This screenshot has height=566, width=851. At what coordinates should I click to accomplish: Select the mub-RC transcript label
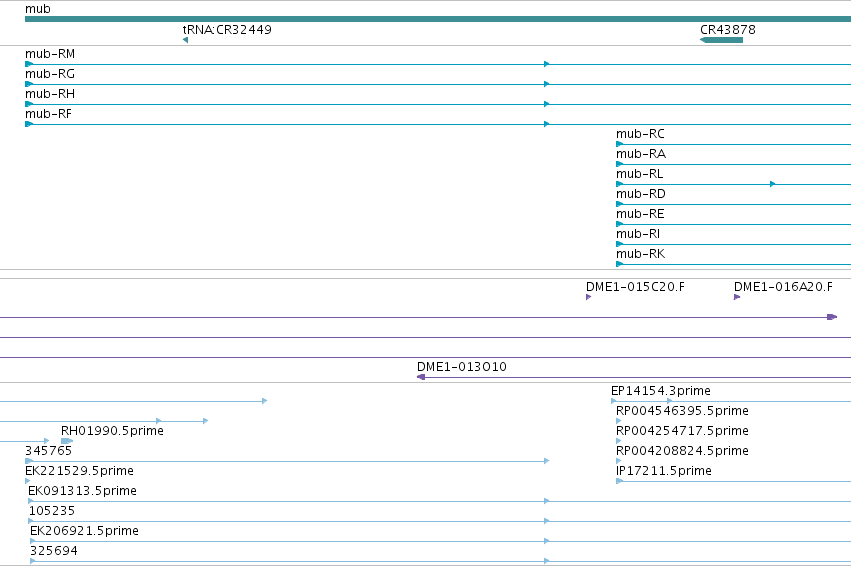pyautogui.click(x=640, y=134)
